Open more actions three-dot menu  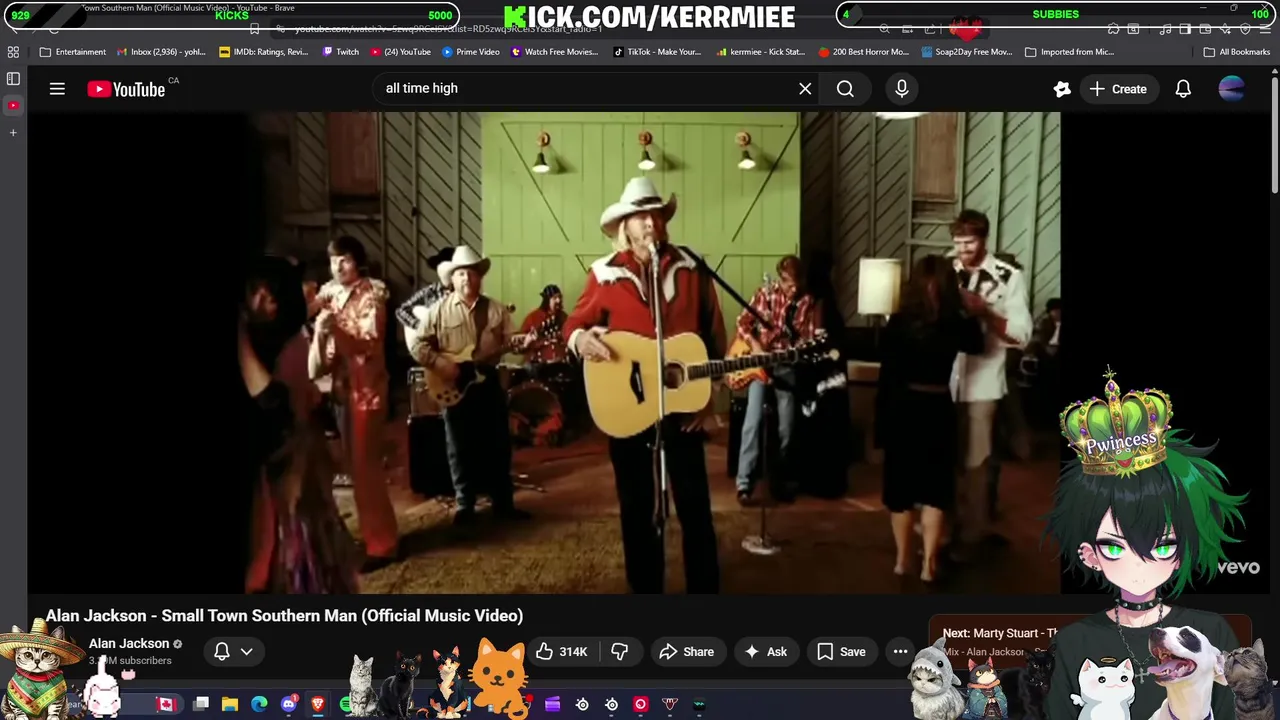tap(900, 652)
